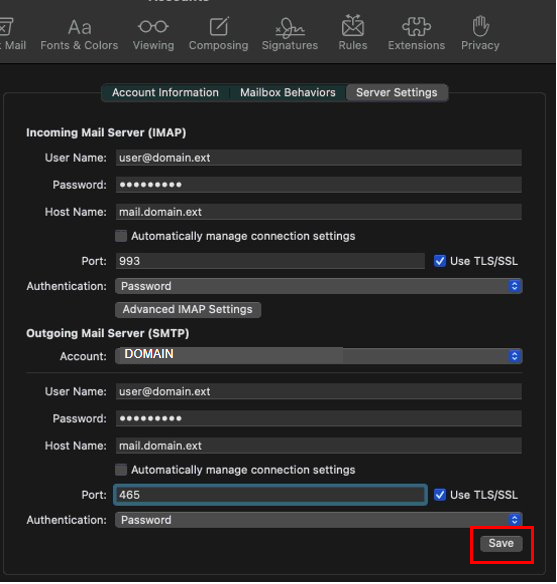
Task: Open the Viewing preferences pane
Action: pyautogui.click(x=153, y=34)
